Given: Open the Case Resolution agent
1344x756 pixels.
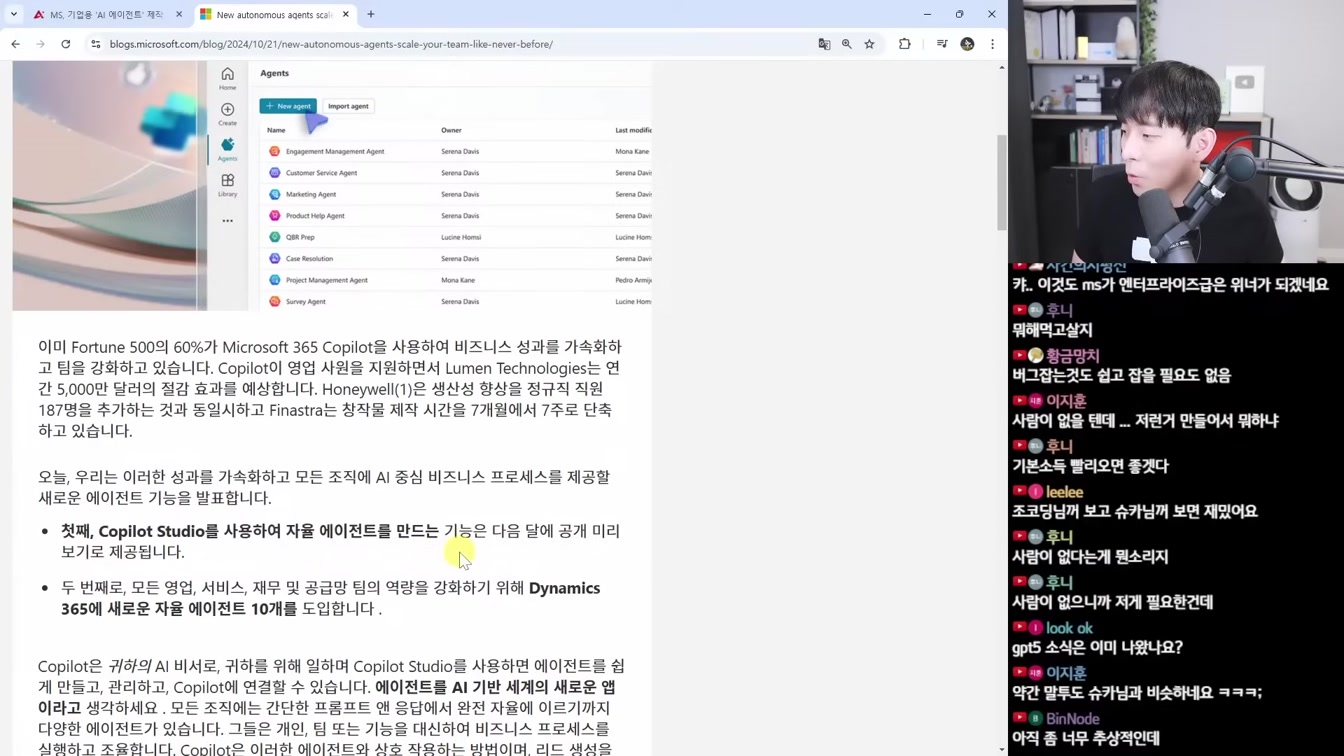Looking at the screenshot, I should coord(456,258).
